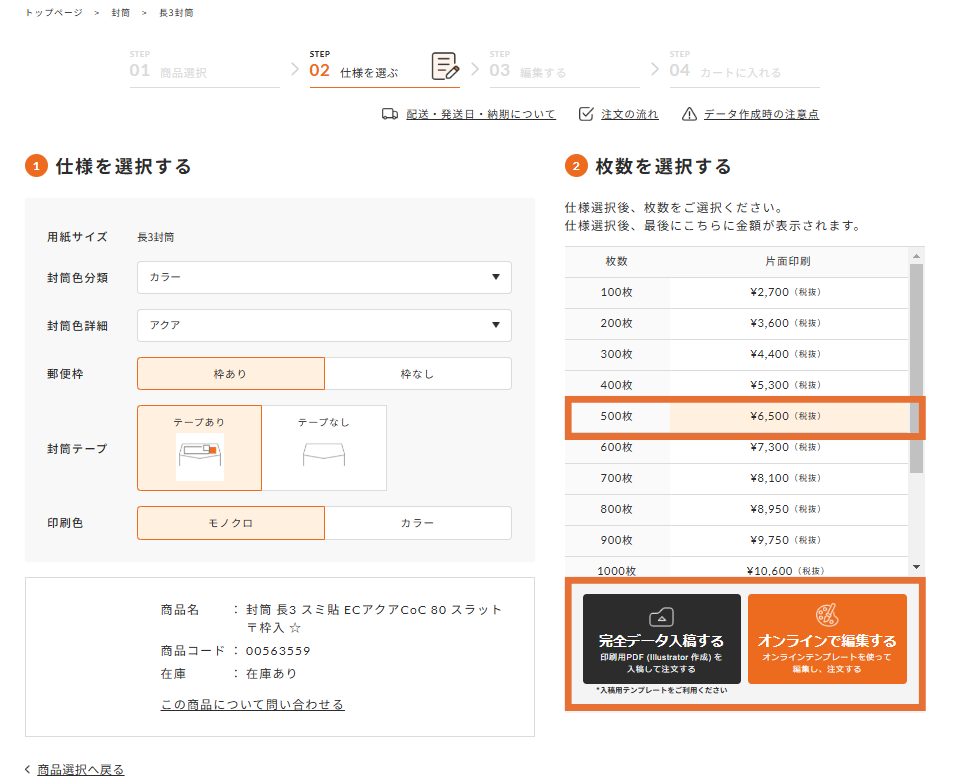Viewport: 955px width, 777px height.
Task: Expand the 封筒色詳細 アクア dropdown
Action: [324, 325]
